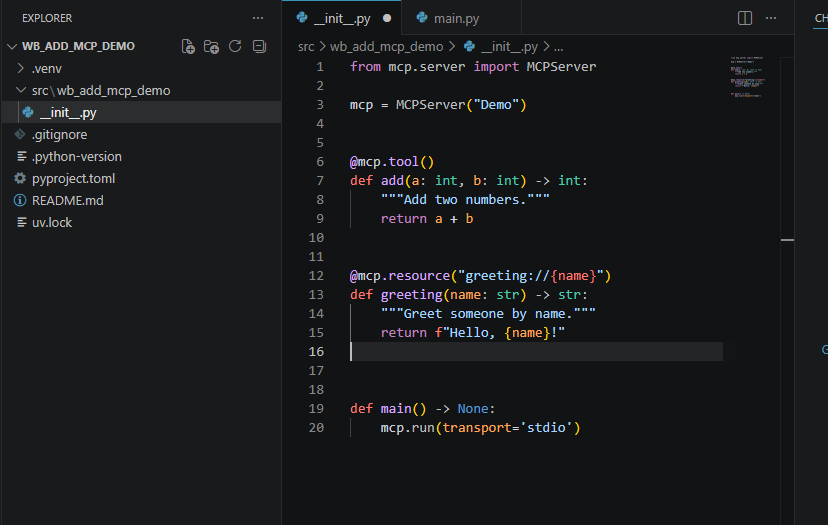This screenshot has width=828, height=525.
Task: Click the "Demo" string on line 3
Action: pyautogui.click(x=496, y=104)
